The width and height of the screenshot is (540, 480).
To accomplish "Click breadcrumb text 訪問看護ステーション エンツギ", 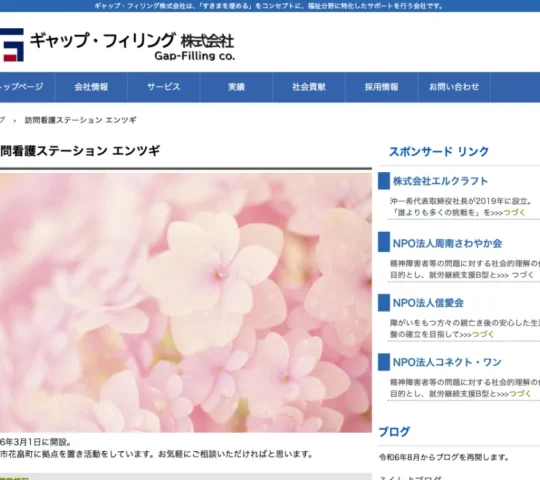I will pos(81,120).
